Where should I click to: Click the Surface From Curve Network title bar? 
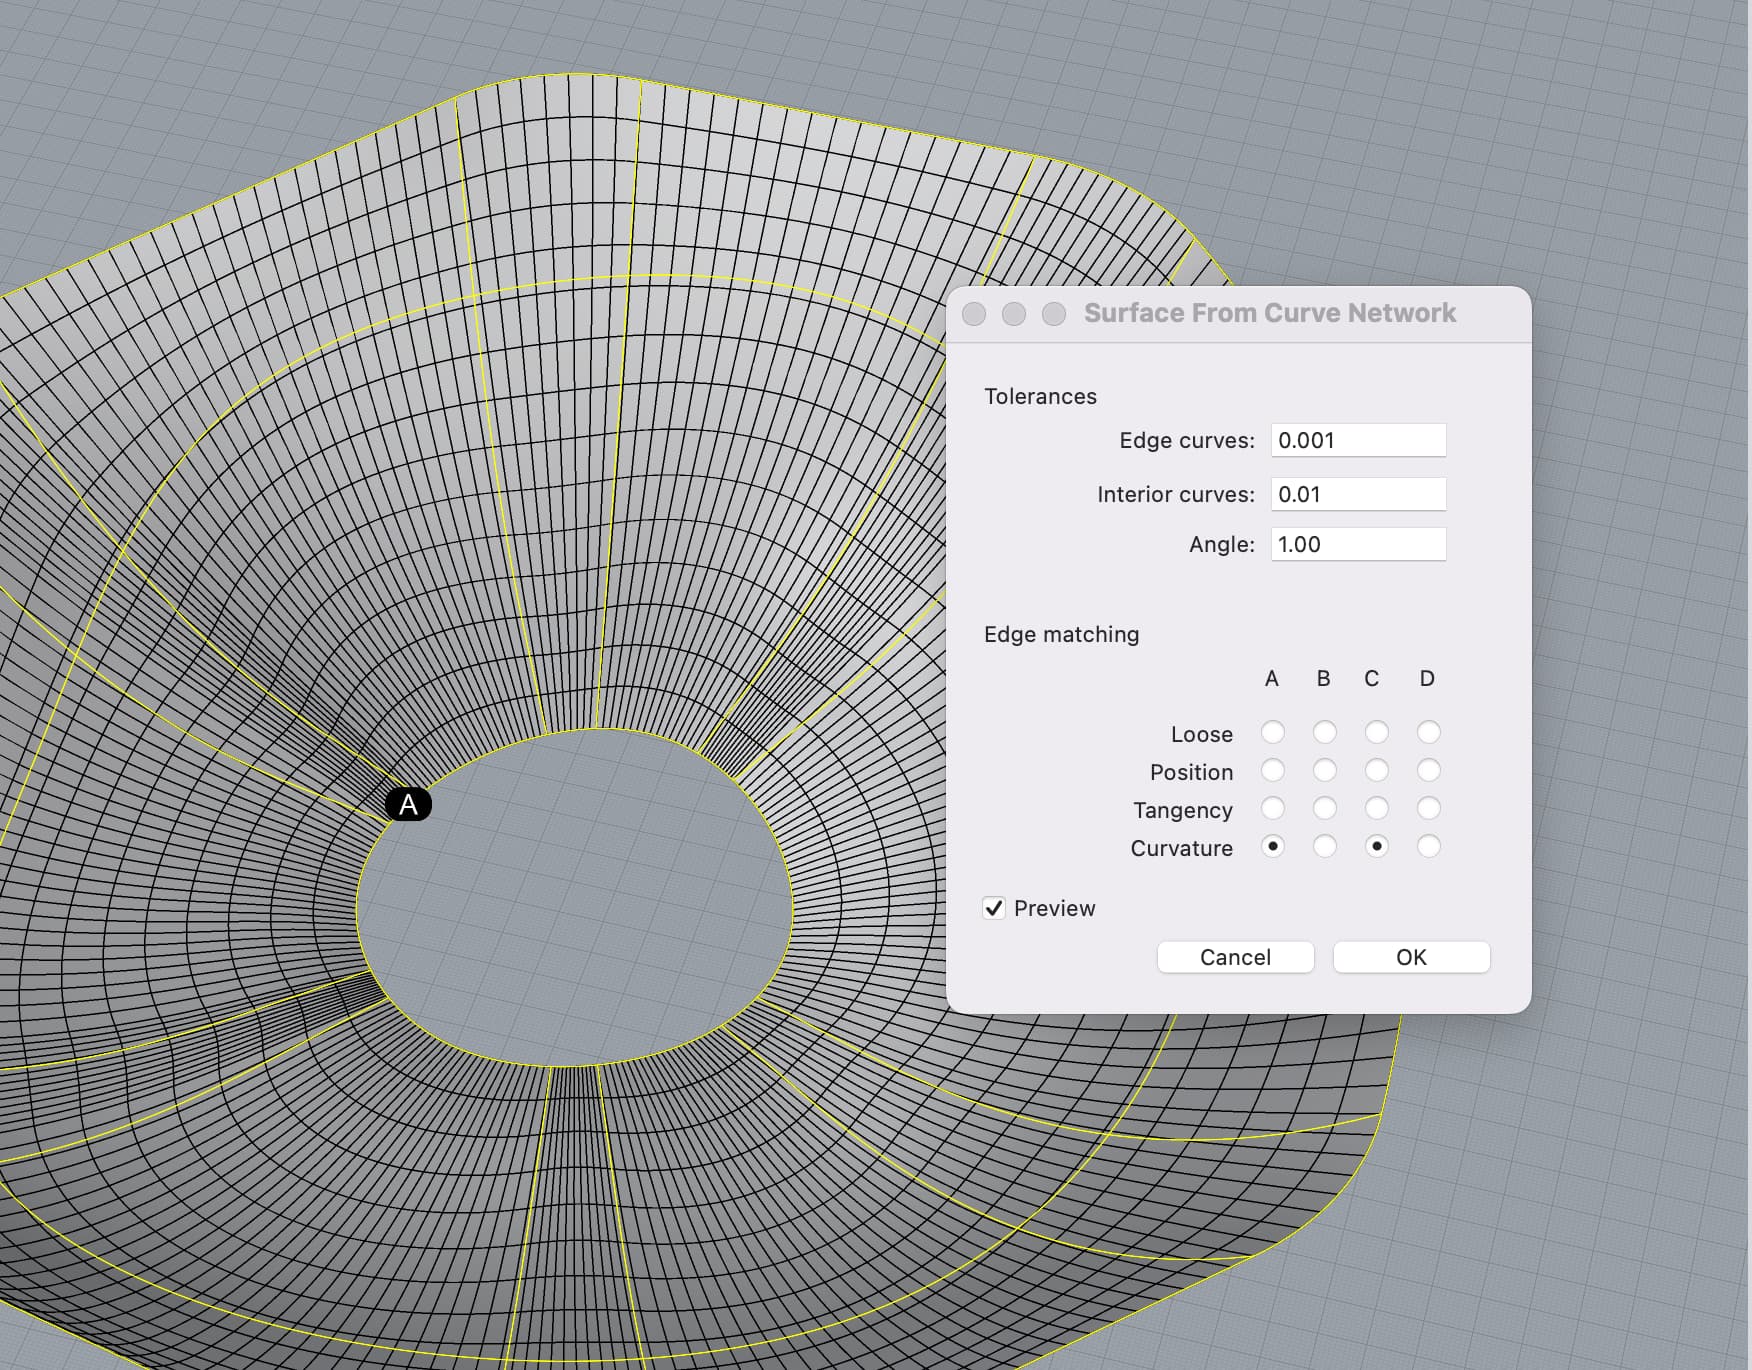point(1269,313)
